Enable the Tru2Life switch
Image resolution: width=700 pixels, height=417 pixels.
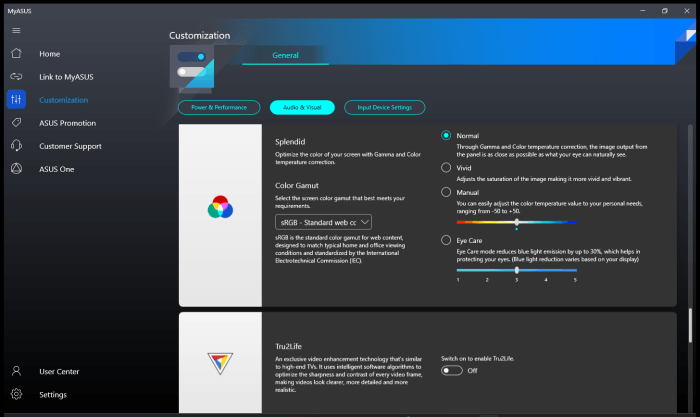click(452, 371)
